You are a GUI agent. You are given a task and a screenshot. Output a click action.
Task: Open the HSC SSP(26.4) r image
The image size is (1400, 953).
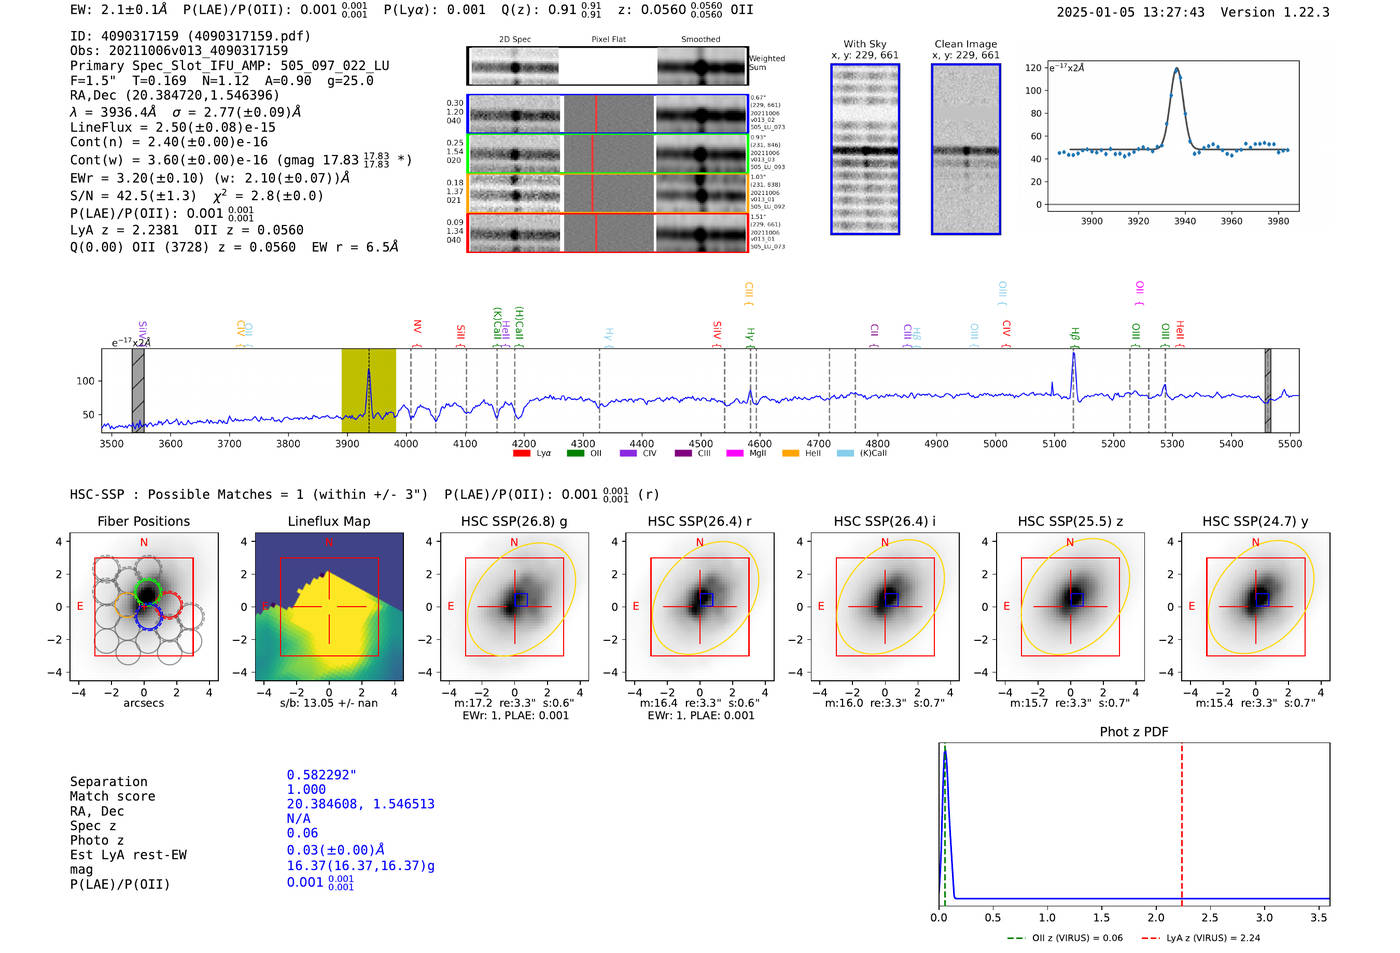[700, 607]
